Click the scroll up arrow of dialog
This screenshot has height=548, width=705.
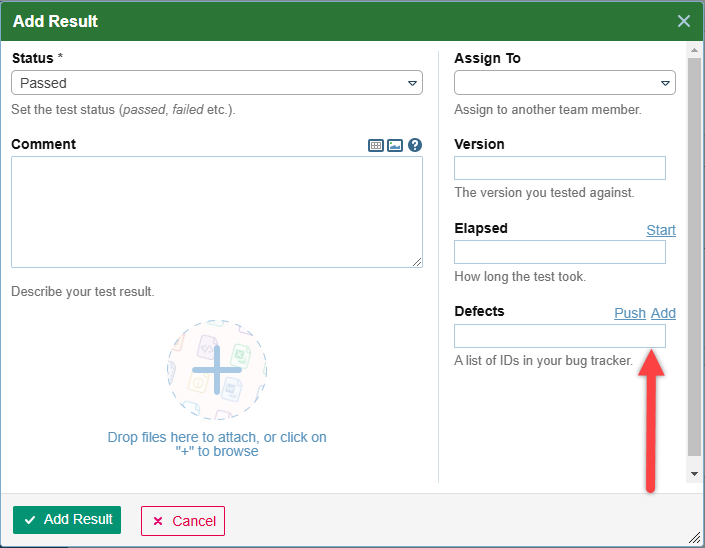point(694,50)
